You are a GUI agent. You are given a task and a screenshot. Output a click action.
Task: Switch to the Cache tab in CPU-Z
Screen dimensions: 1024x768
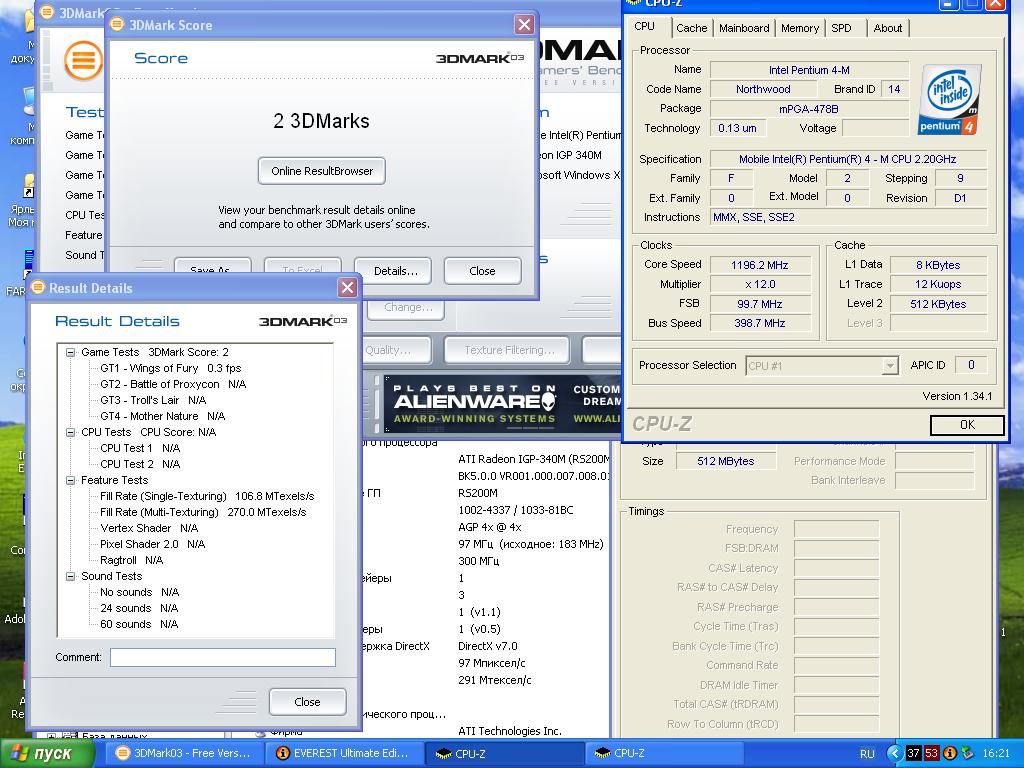(x=692, y=28)
